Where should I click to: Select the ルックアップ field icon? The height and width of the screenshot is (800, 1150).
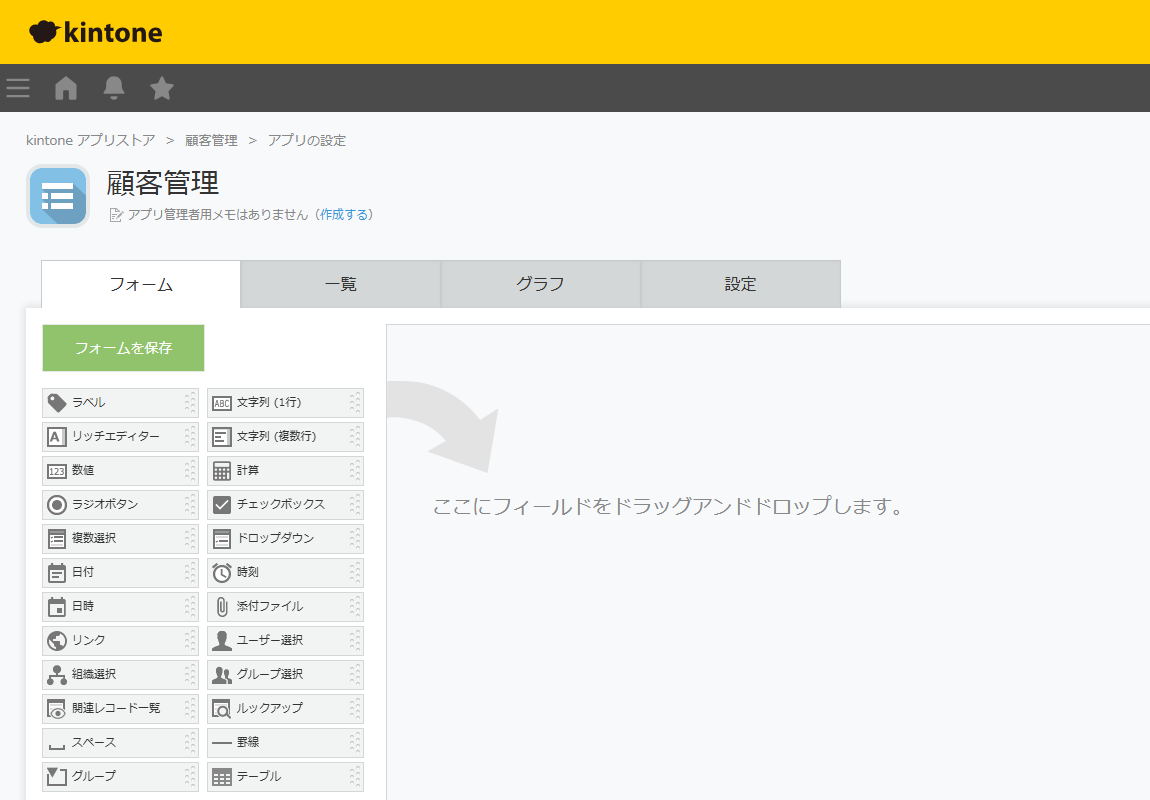tap(221, 709)
